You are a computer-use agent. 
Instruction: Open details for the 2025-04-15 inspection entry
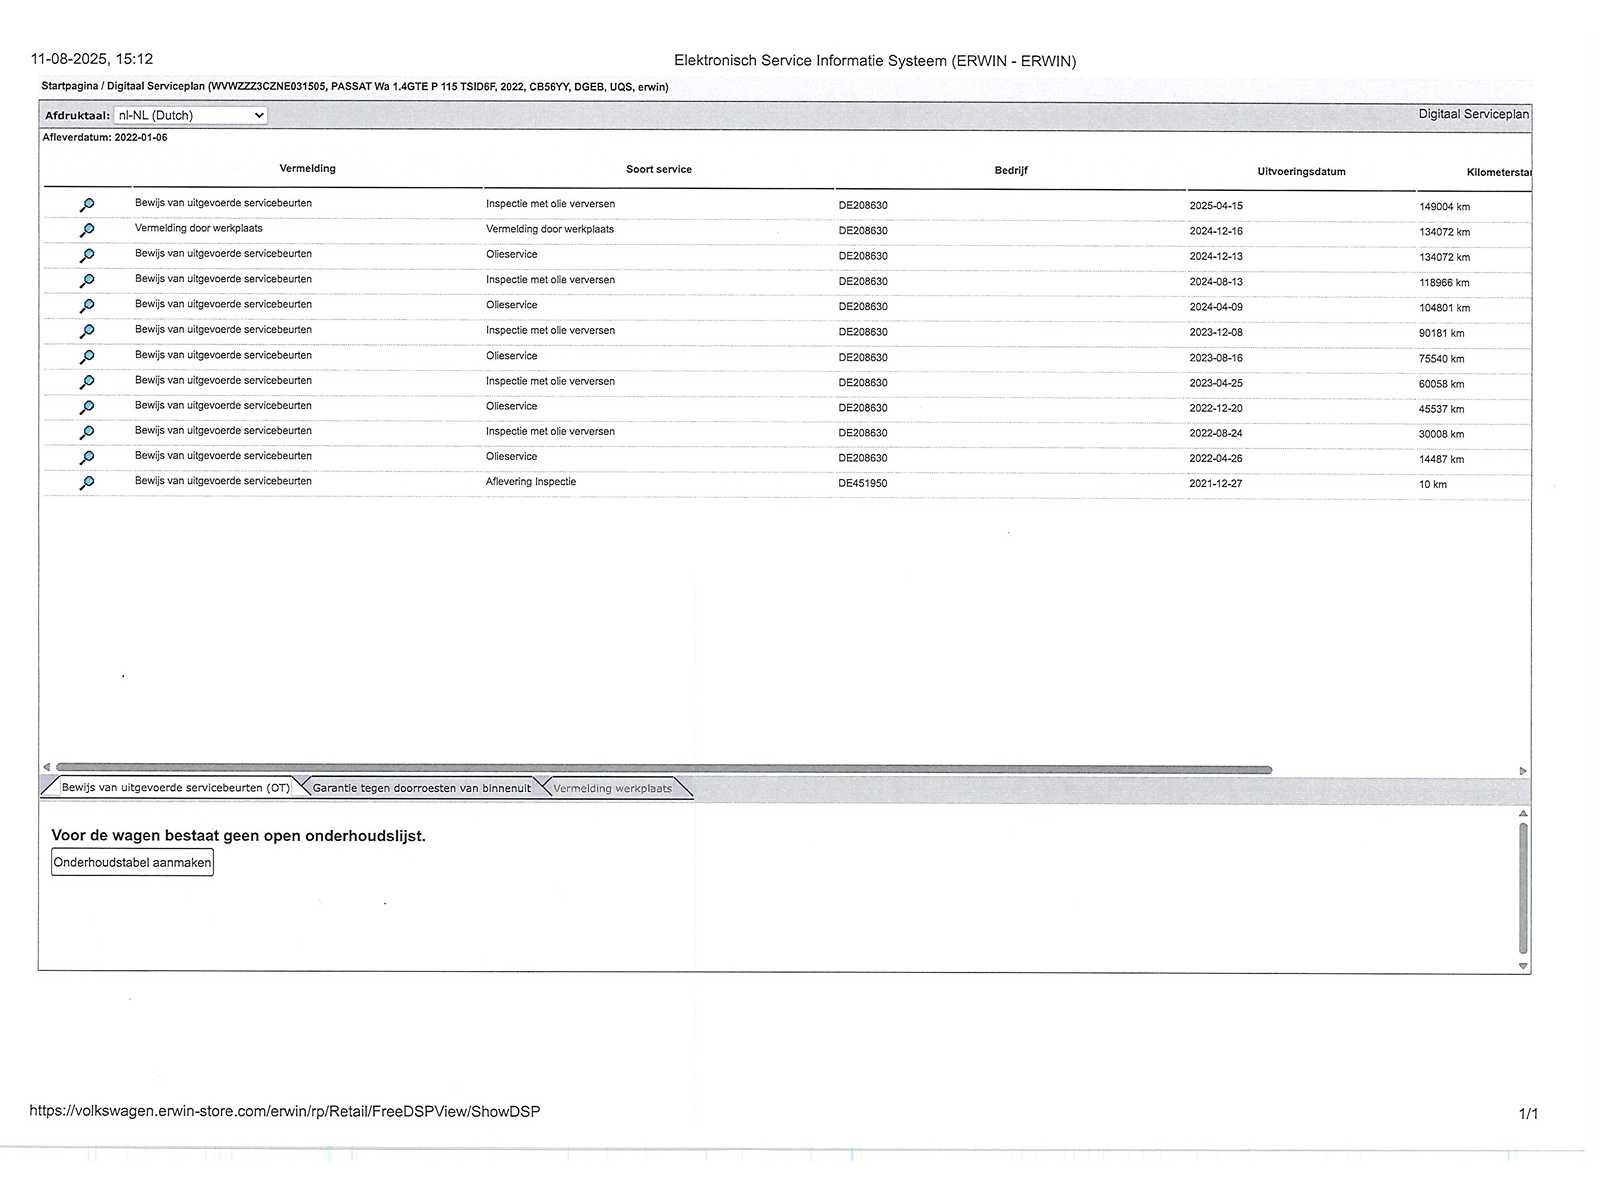(x=87, y=205)
